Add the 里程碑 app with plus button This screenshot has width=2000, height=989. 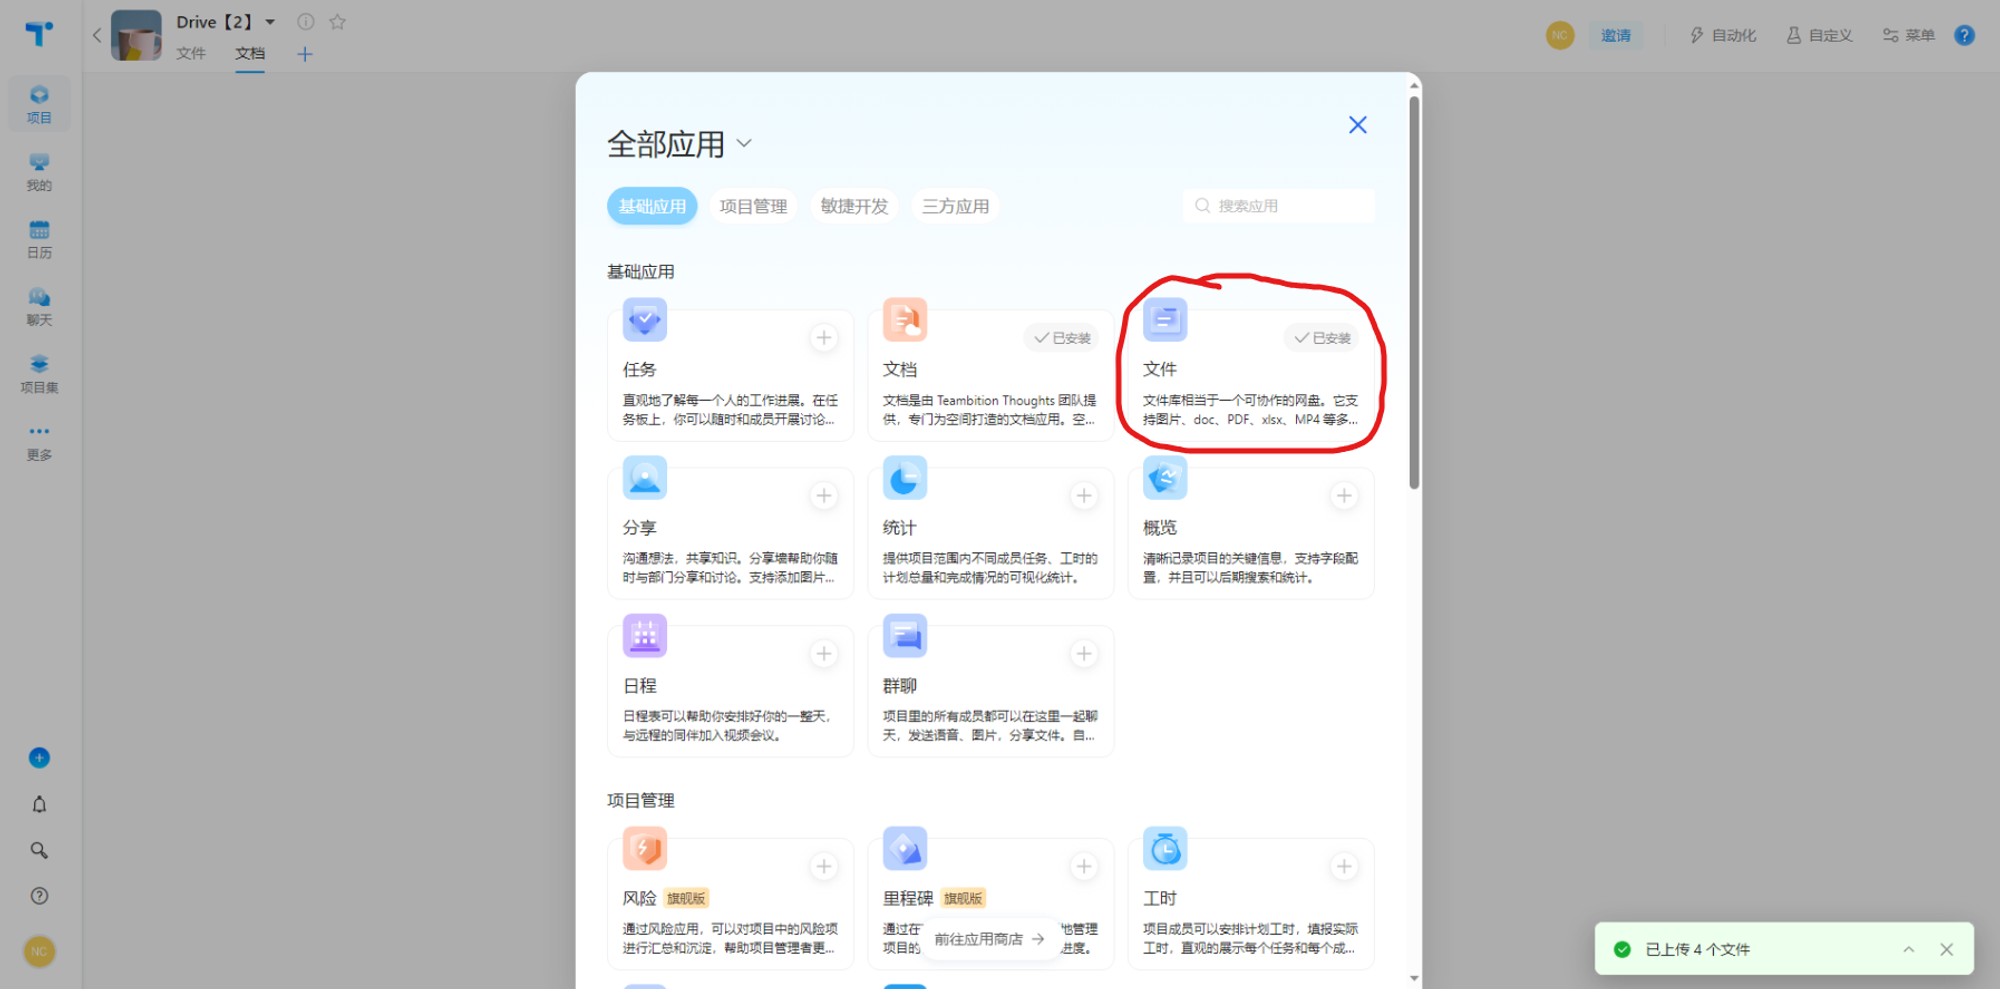pyautogui.click(x=1084, y=867)
